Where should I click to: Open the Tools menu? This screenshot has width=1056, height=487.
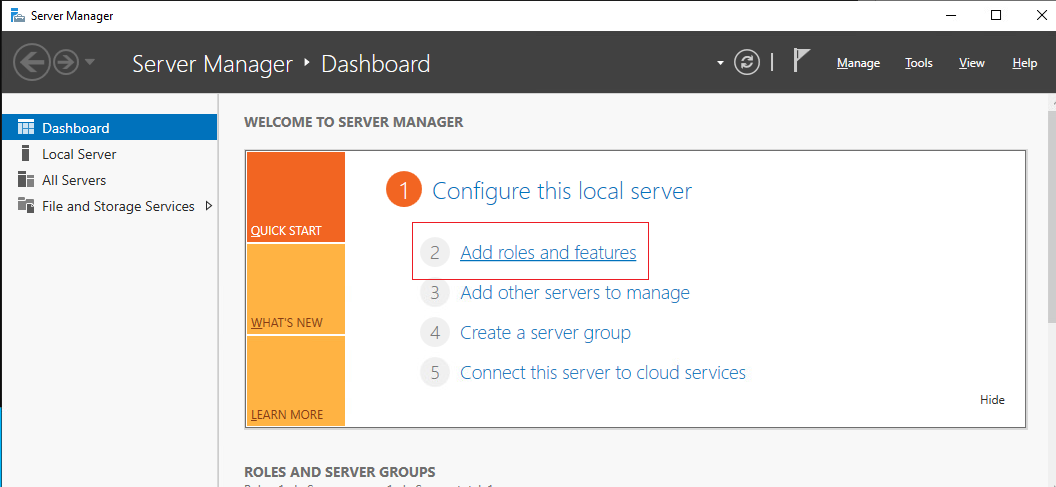[918, 63]
